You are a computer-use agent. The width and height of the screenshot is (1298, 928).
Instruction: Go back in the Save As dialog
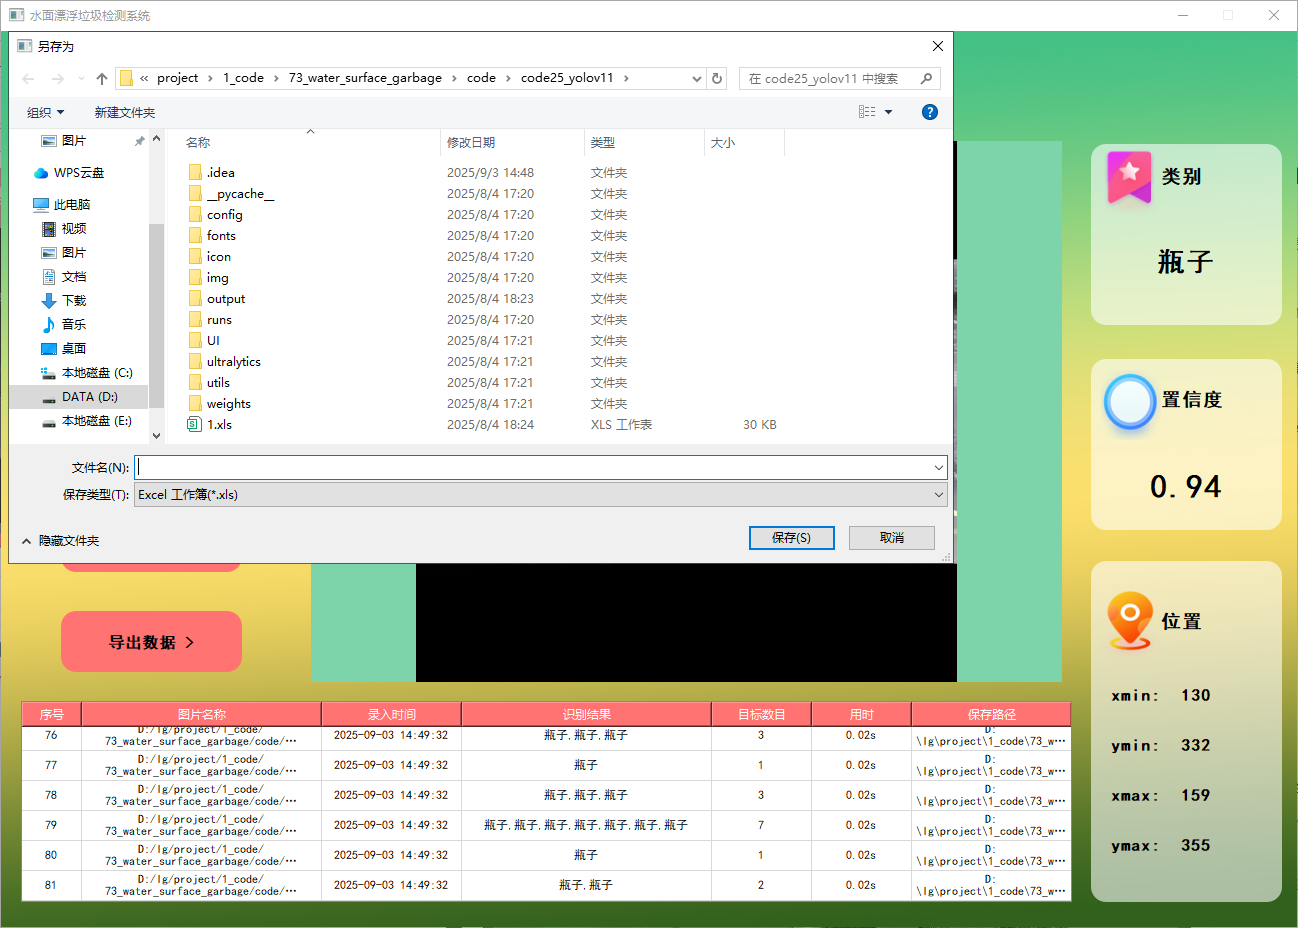(x=28, y=78)
